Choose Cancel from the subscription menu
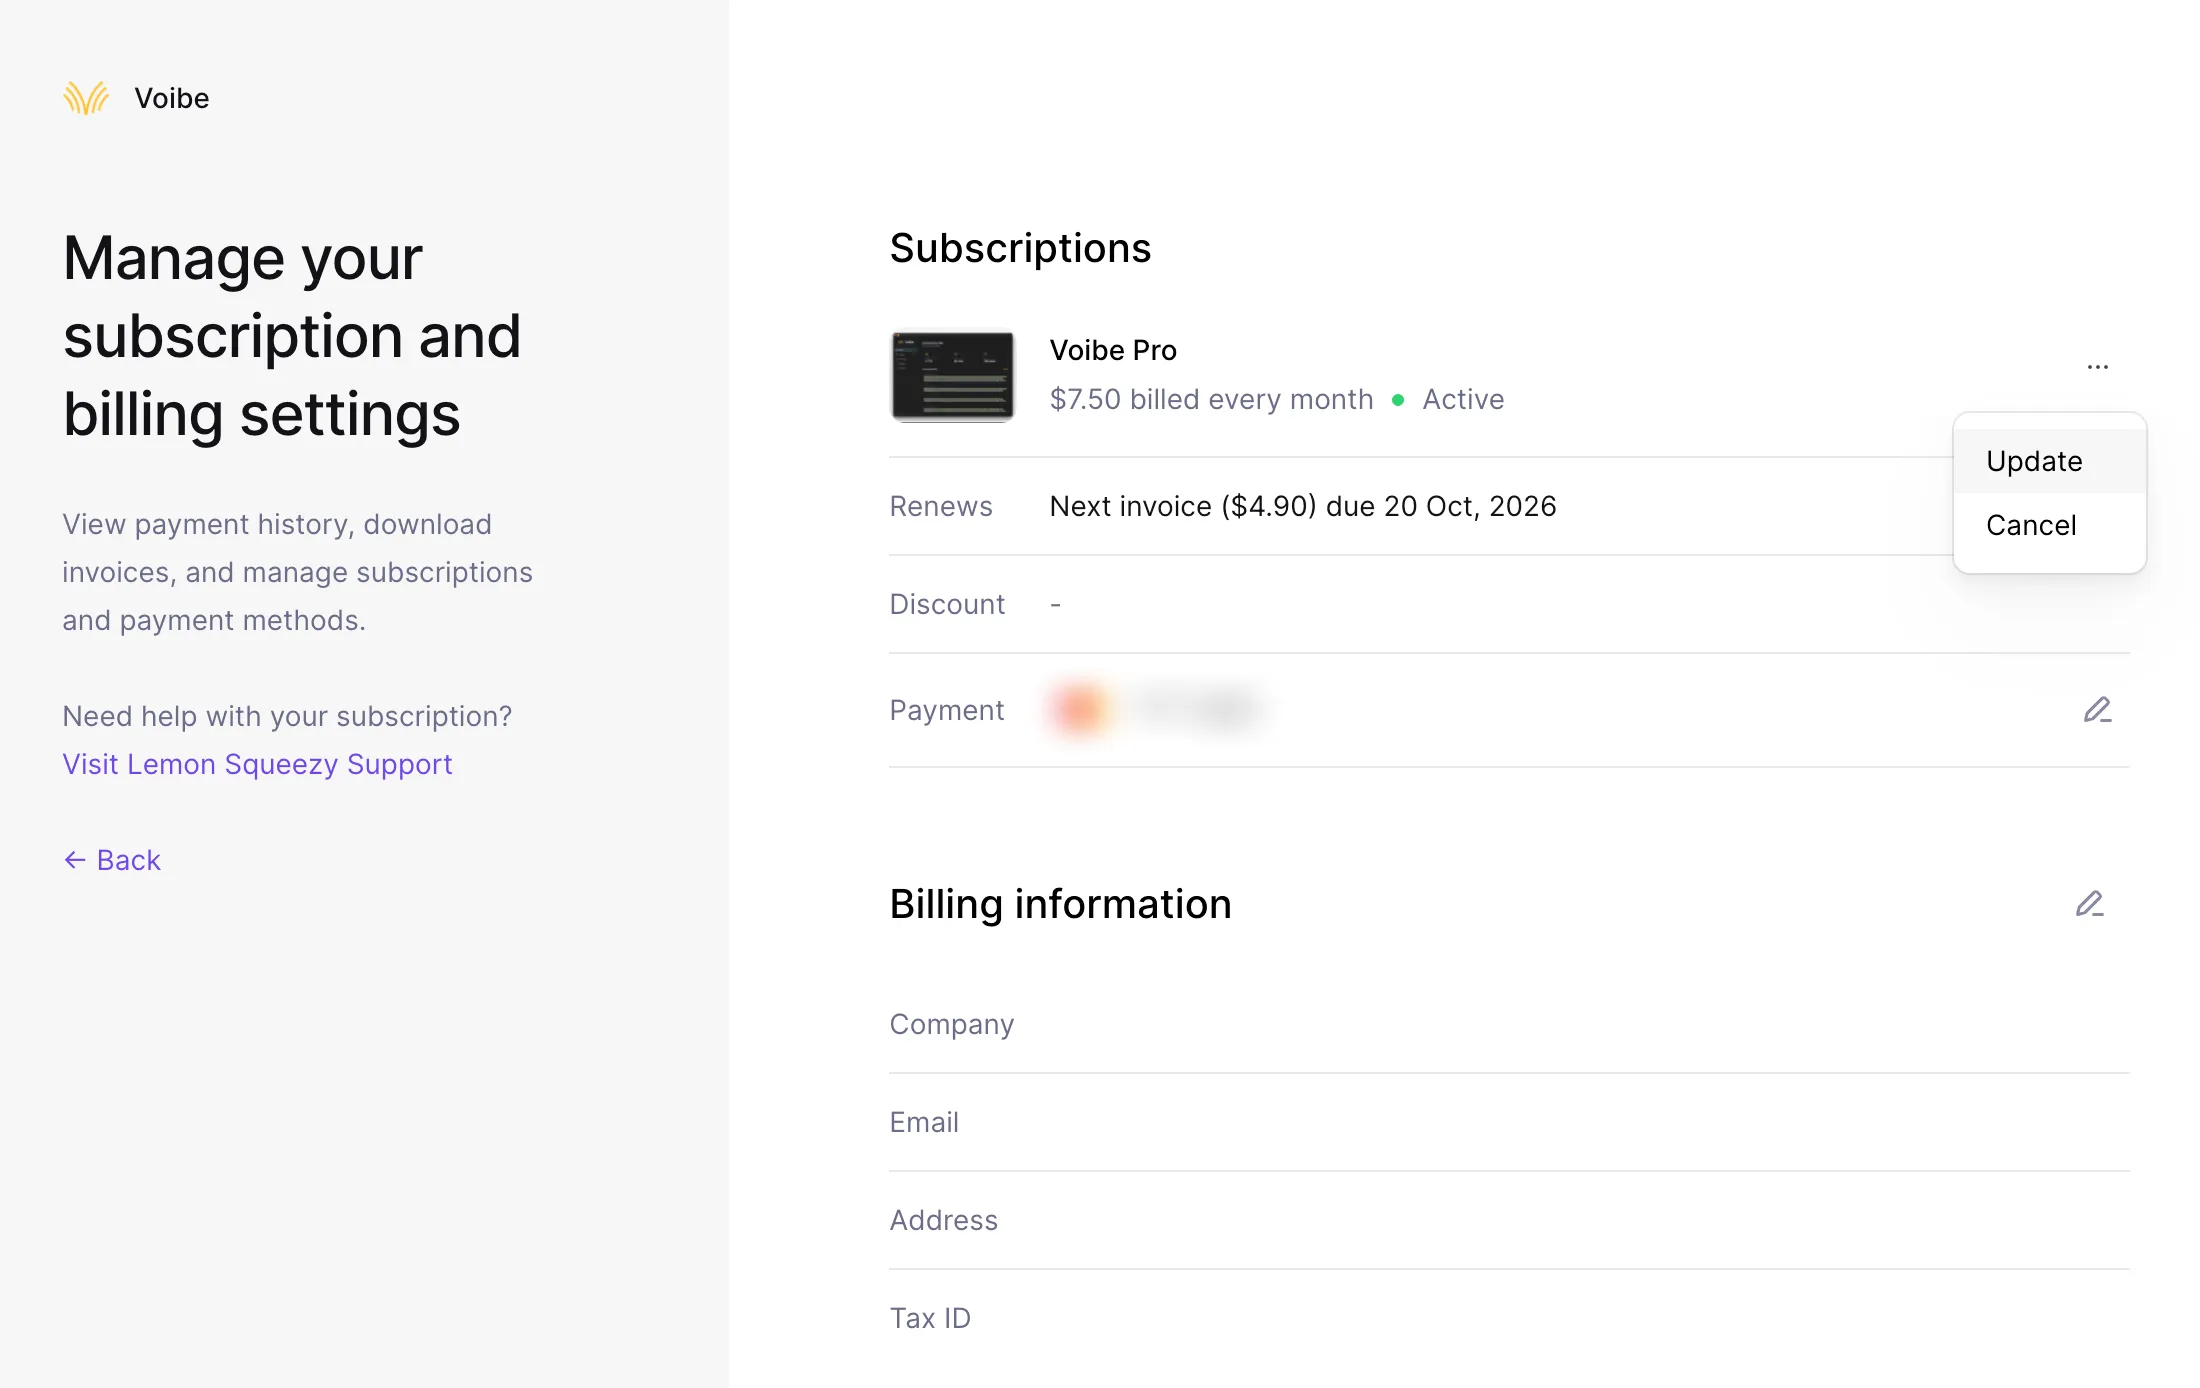2200x1388 pixels. pyautogui.click(x=2050, y=525)
